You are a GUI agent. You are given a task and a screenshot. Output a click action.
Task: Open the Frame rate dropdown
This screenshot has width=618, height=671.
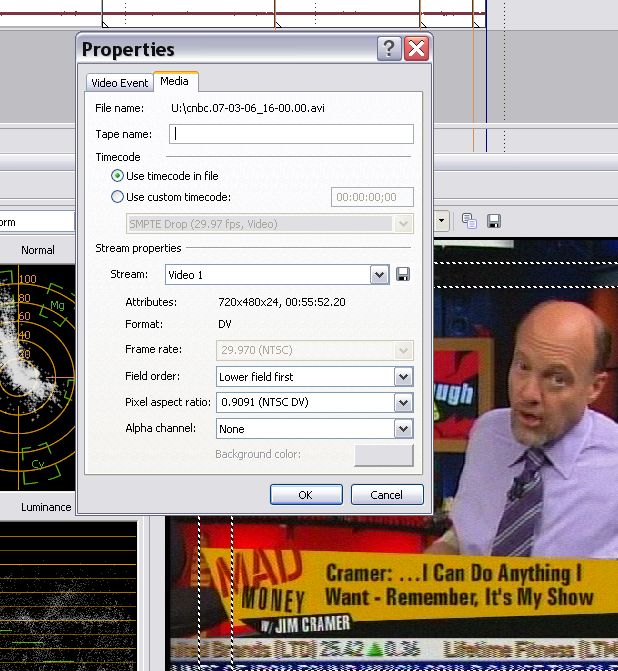[x=403, y=350]
